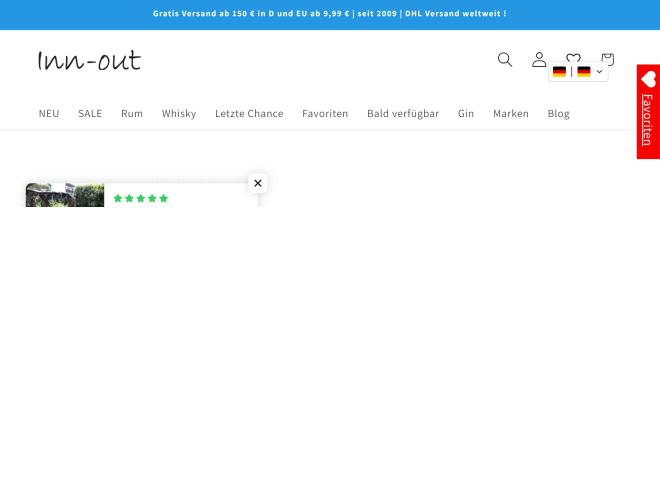Open the shopping cart icon

(x=608, y=58)
